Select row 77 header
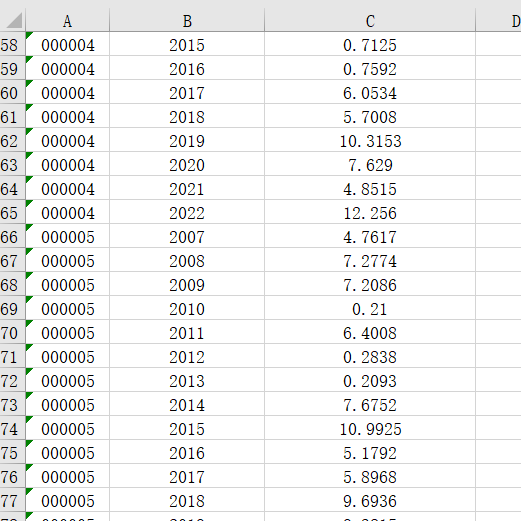Viewport: 521px width, 521px height. (x=12, y=501)
